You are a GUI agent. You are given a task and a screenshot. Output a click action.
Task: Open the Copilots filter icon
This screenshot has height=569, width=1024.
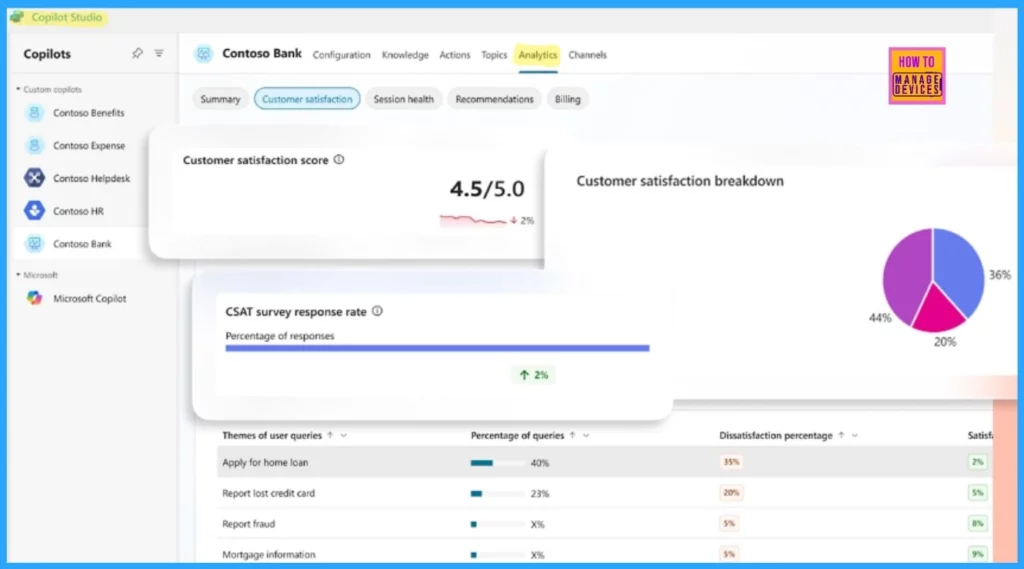tap(159, 54)
